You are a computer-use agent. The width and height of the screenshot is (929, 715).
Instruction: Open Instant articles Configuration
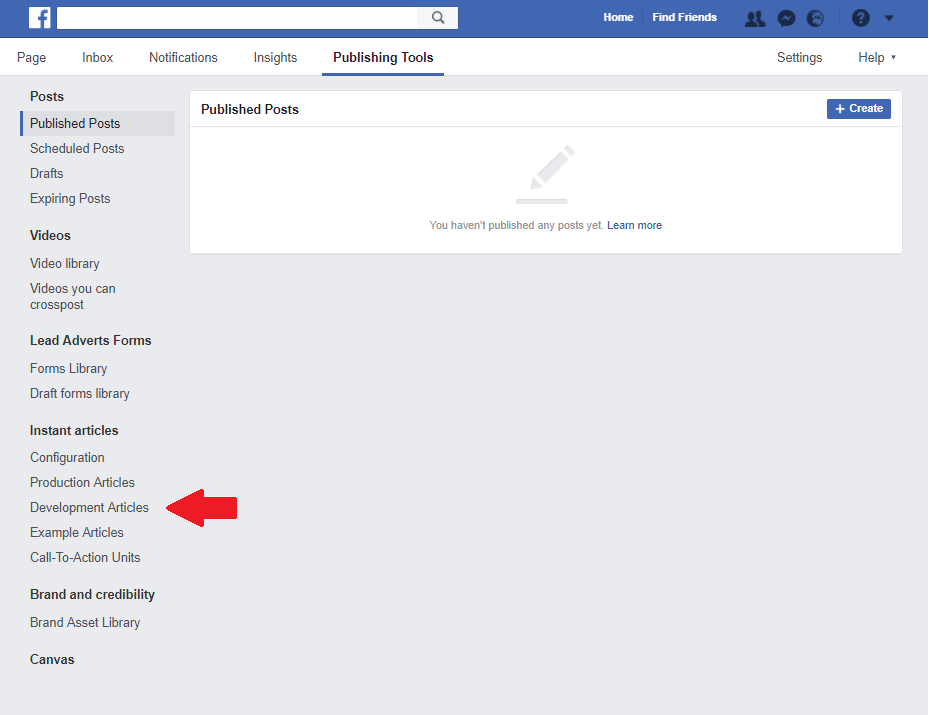point(67,458)
